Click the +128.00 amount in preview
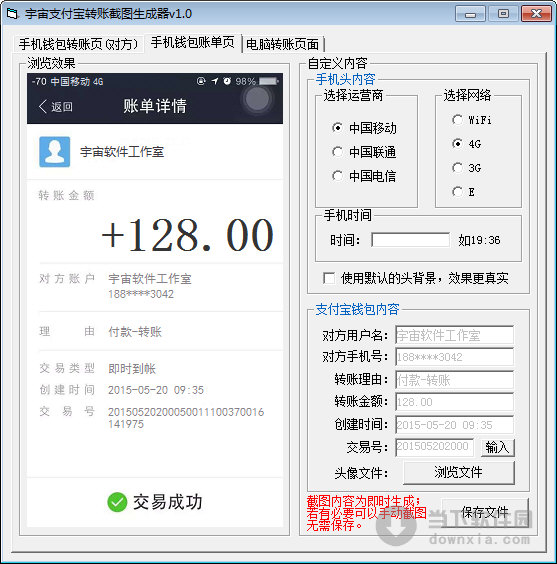Image resolution: width=557 pixels, height=564 pixels. pyautogui.click(x=187, y=236)
